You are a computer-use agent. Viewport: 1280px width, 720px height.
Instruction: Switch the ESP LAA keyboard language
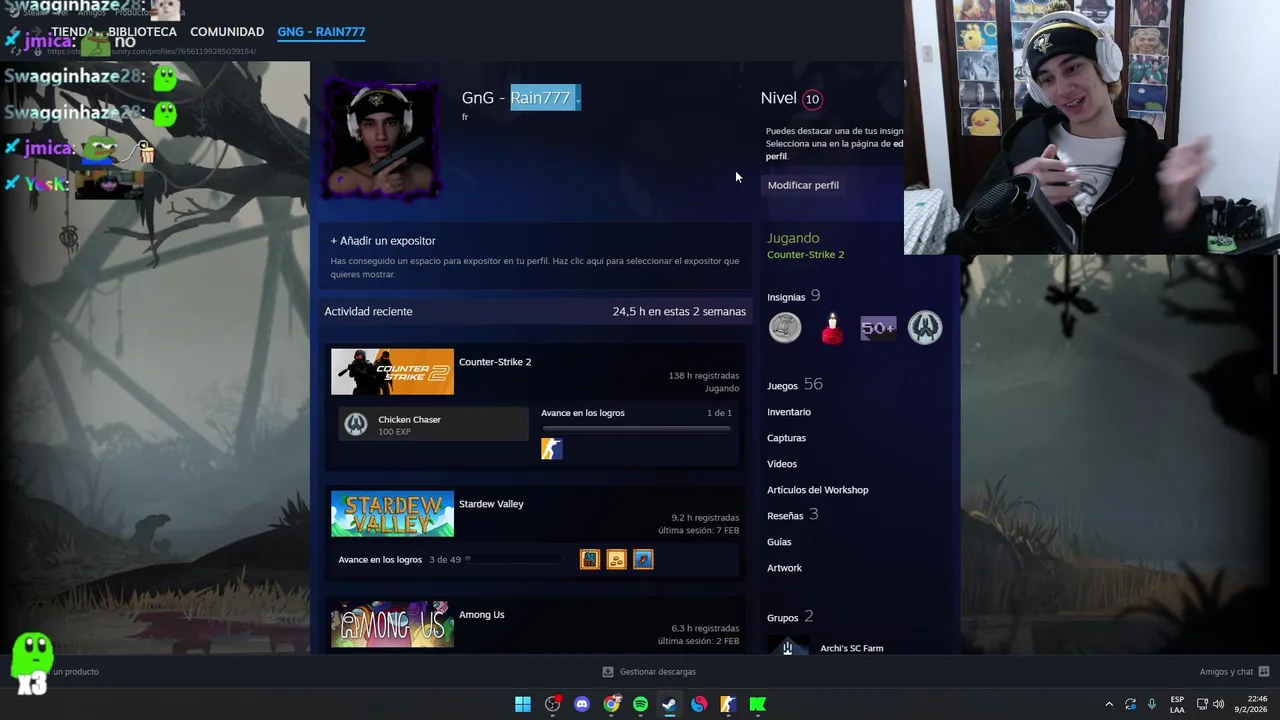[x=1177, y=704]
